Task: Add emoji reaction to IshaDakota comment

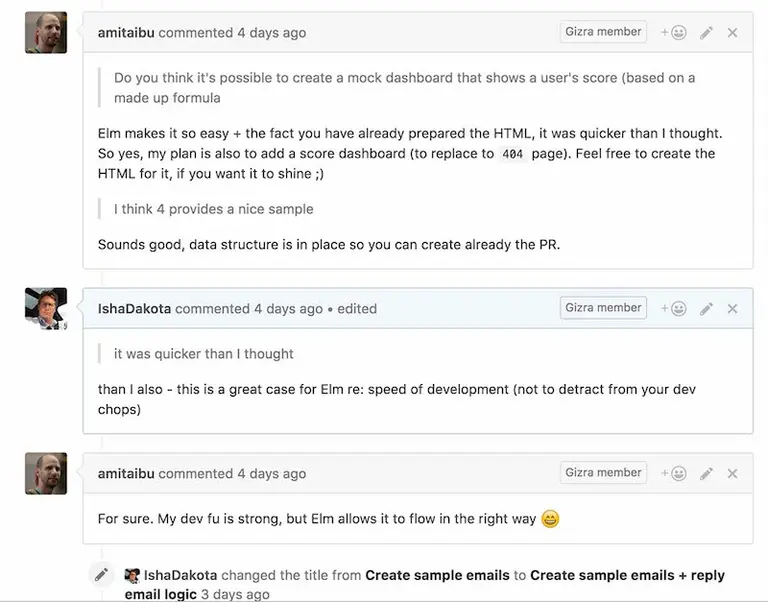Action: coord(673,309)
